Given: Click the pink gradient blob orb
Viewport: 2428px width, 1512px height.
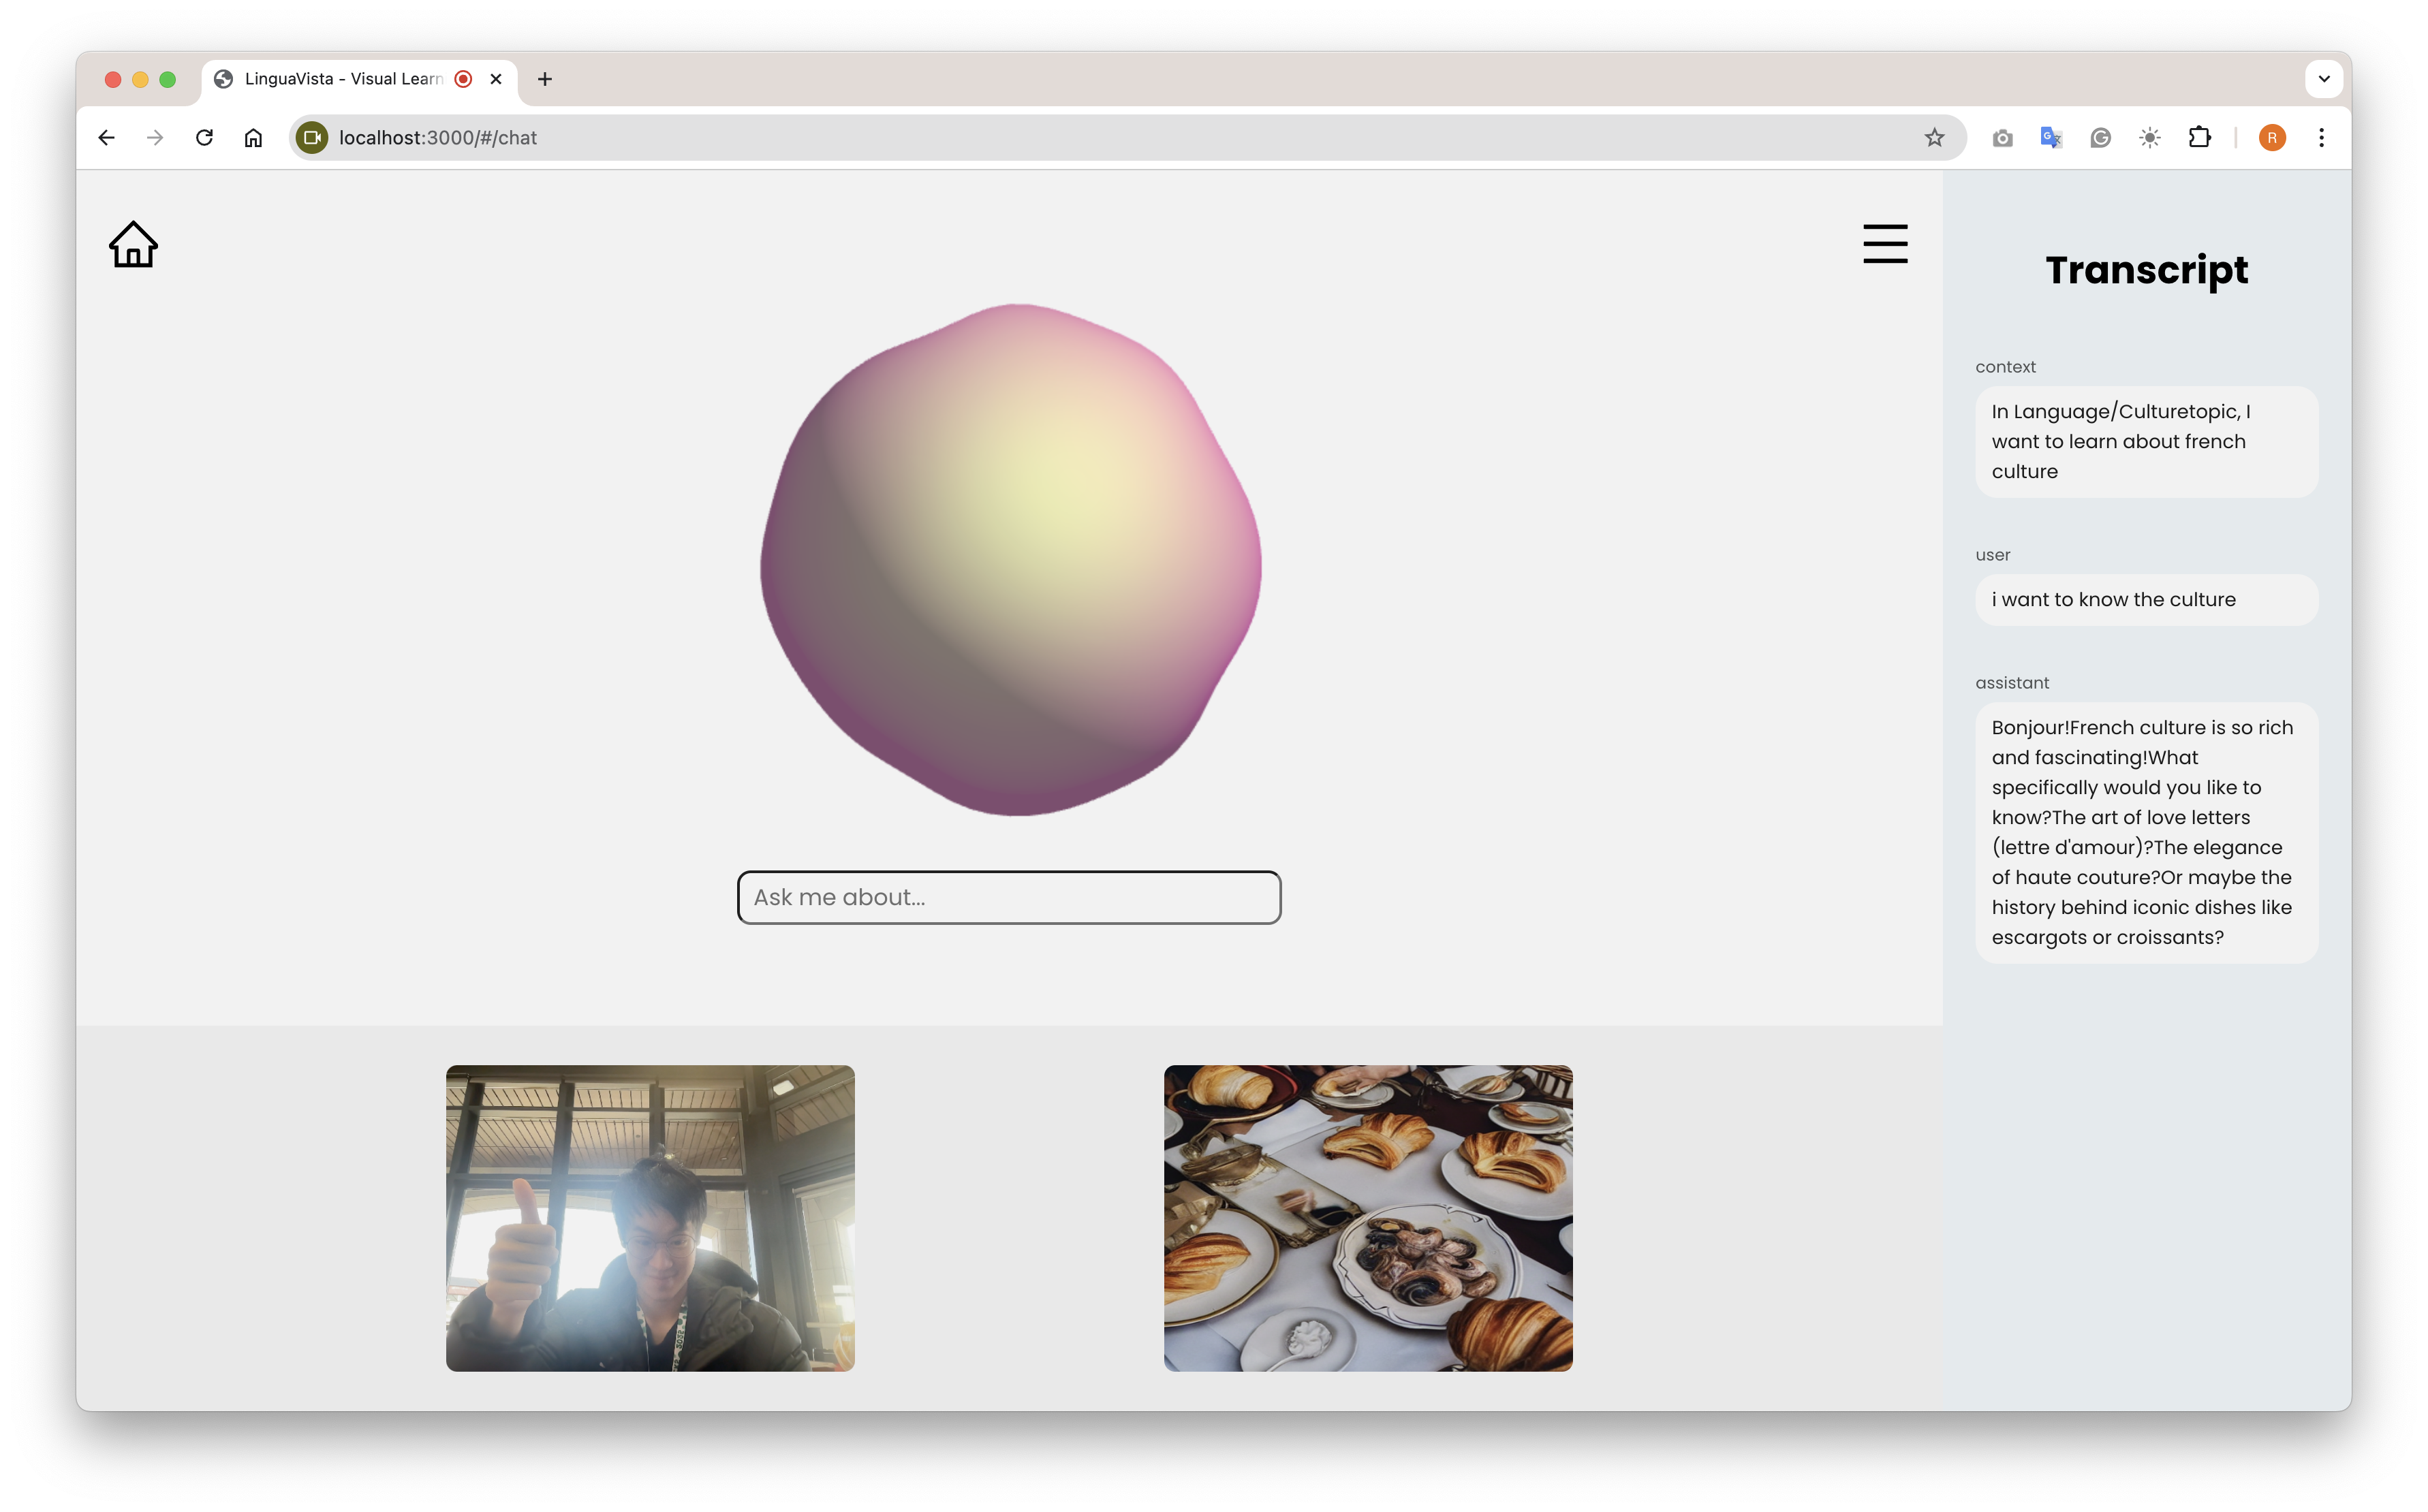Looking at the screenshot, I should [1010, 560].
